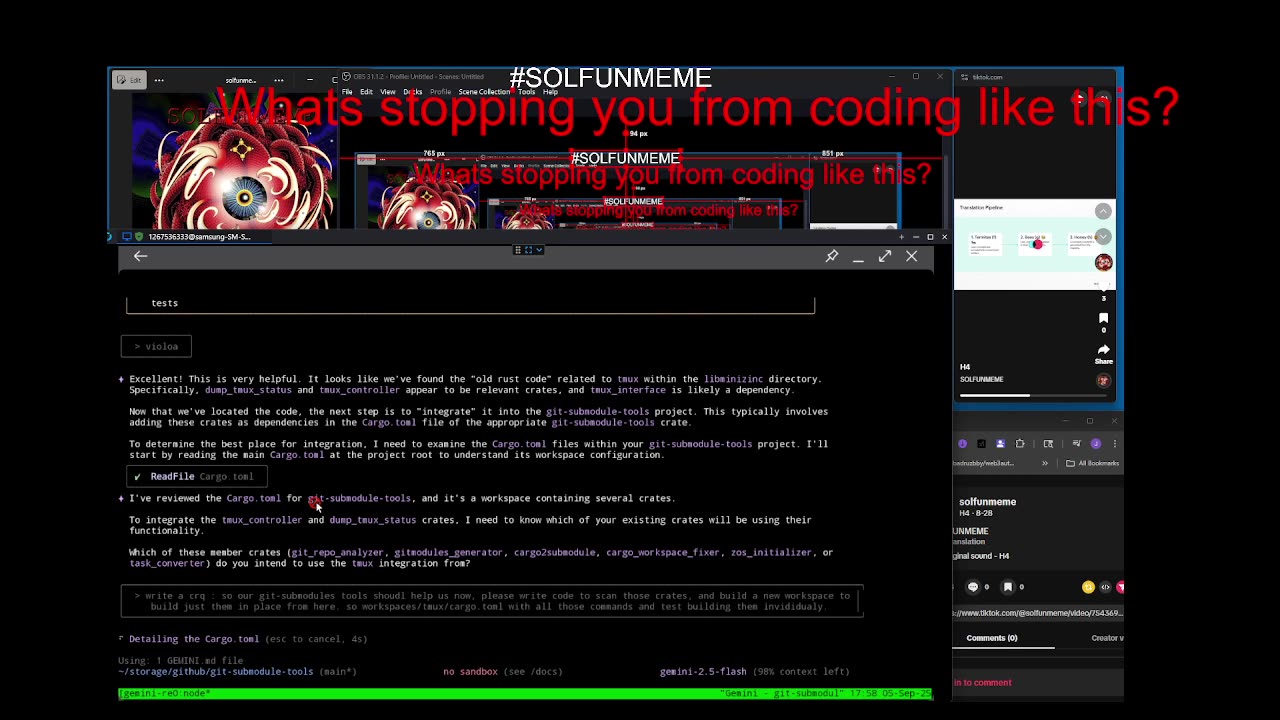1280x720 pixels.
Task: Open OBS Edit menu
Action: coord(366,92)
